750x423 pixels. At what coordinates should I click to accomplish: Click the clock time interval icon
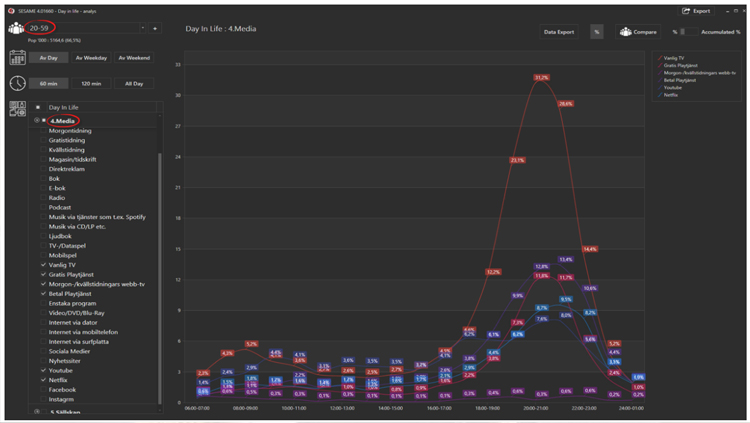[17, 83]
